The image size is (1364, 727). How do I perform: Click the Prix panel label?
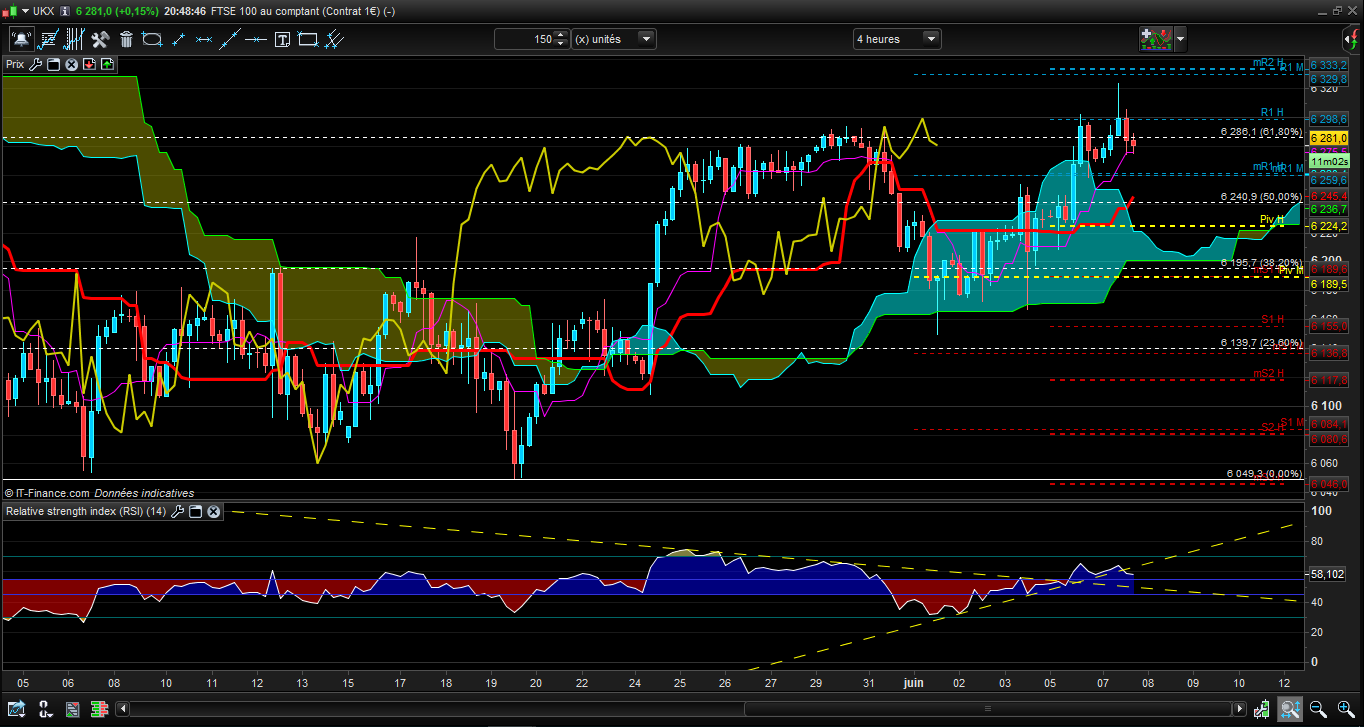coord(15,64)
